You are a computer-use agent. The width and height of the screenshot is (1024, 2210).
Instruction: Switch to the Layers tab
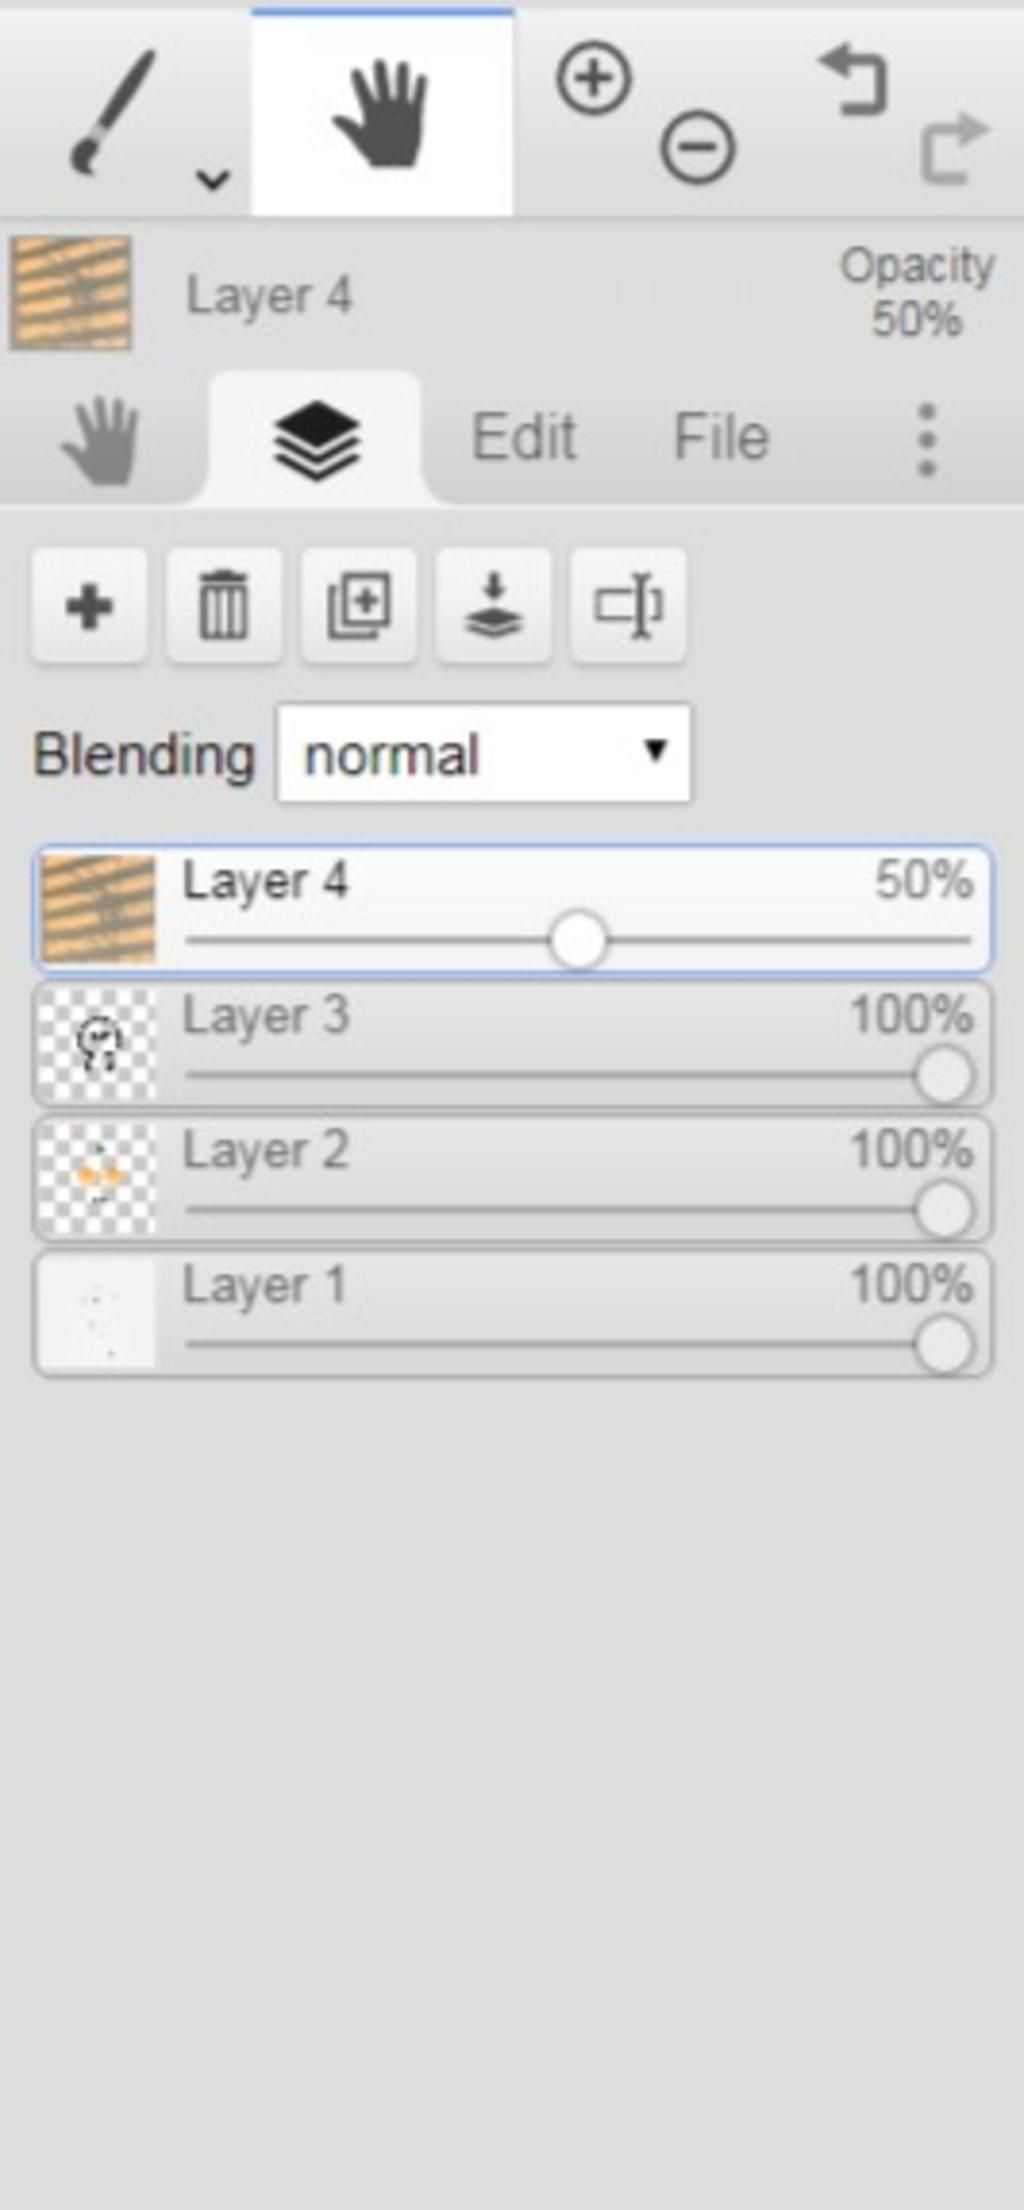316,440
